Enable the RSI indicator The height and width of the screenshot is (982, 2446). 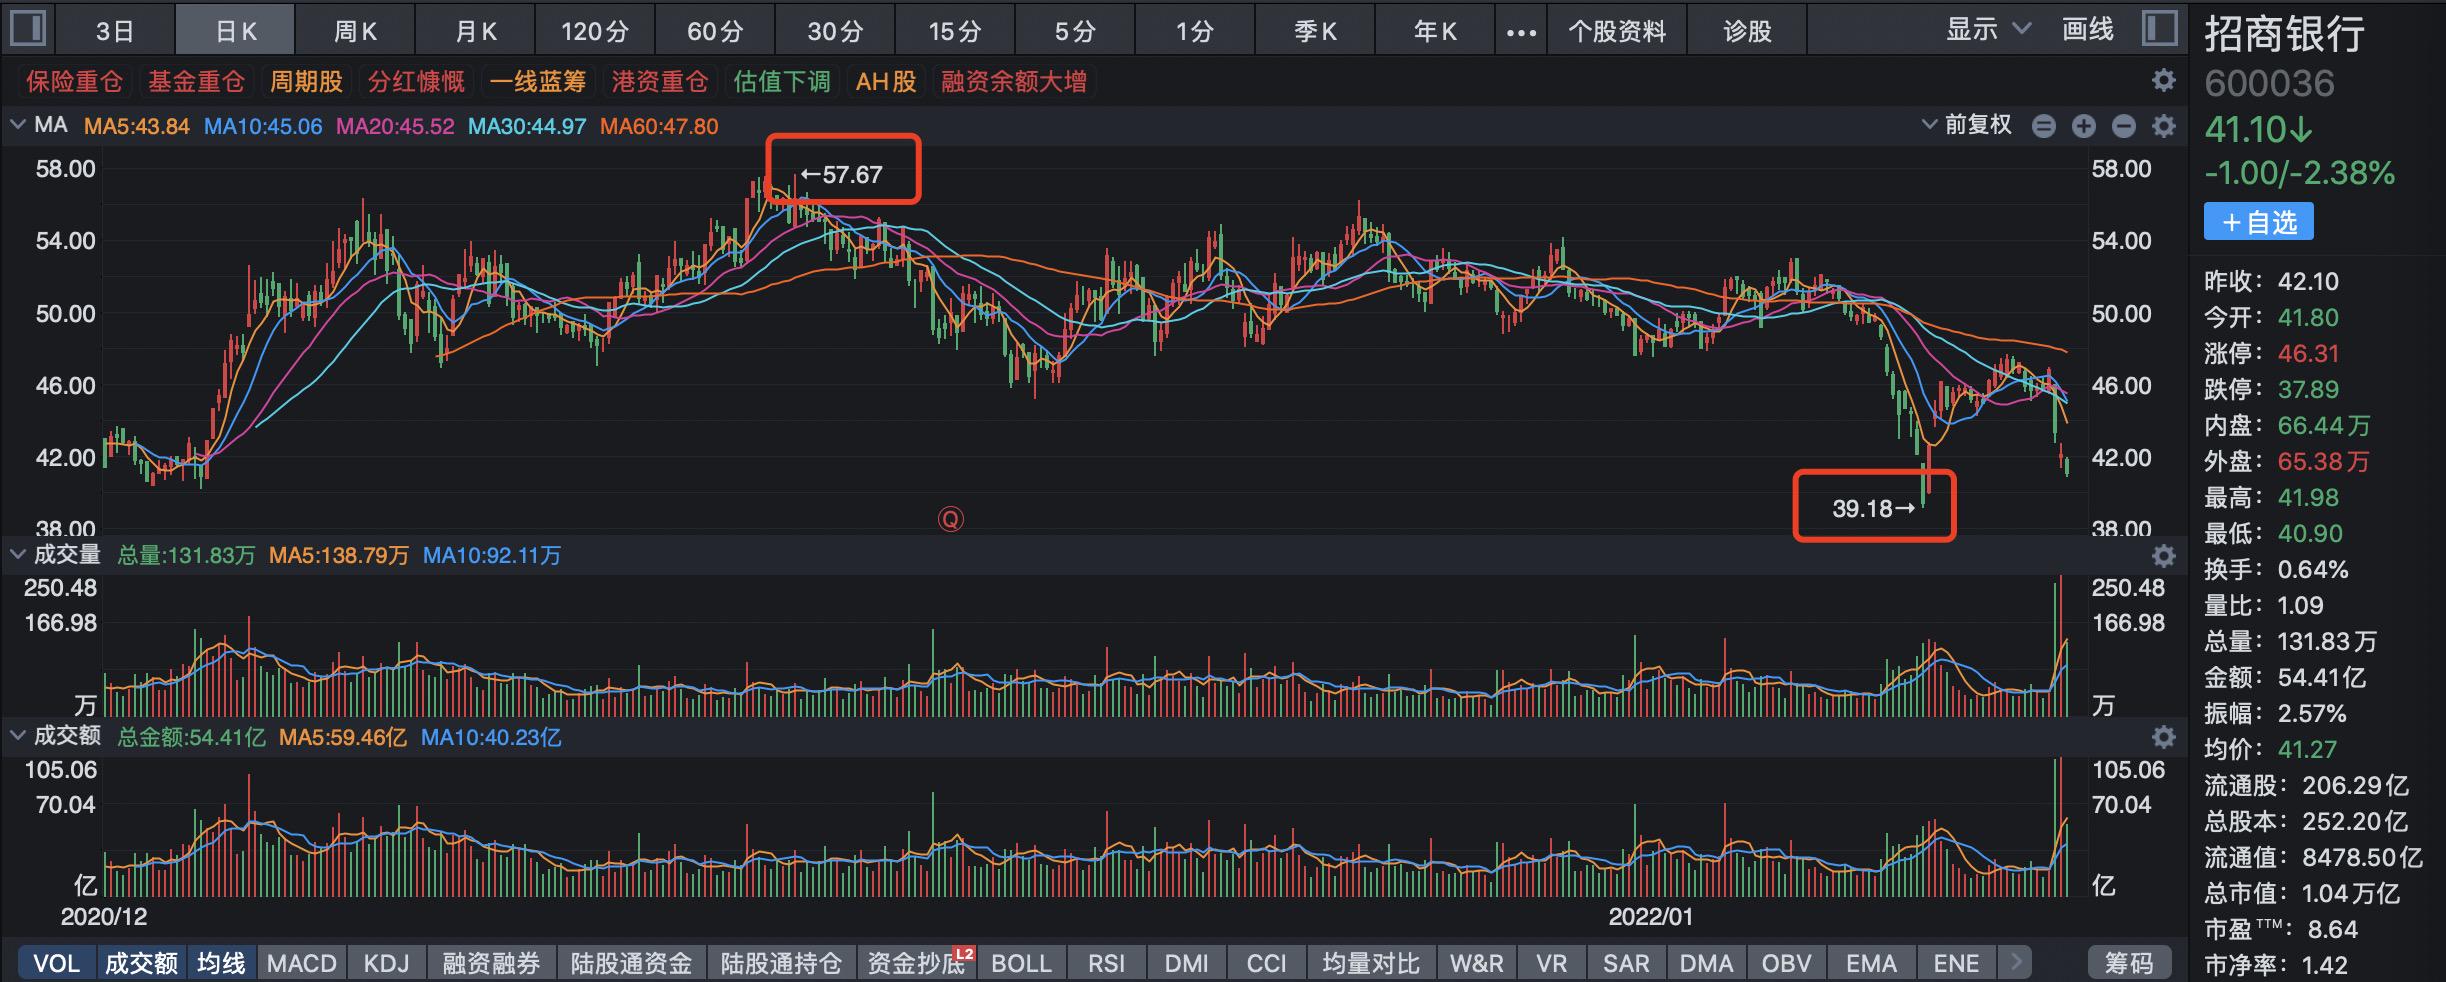click(1106, 963)
